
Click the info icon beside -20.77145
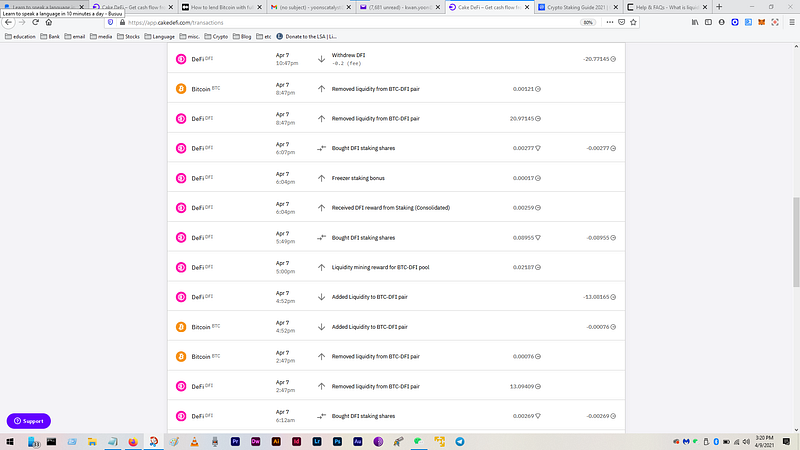pos(613,59)
